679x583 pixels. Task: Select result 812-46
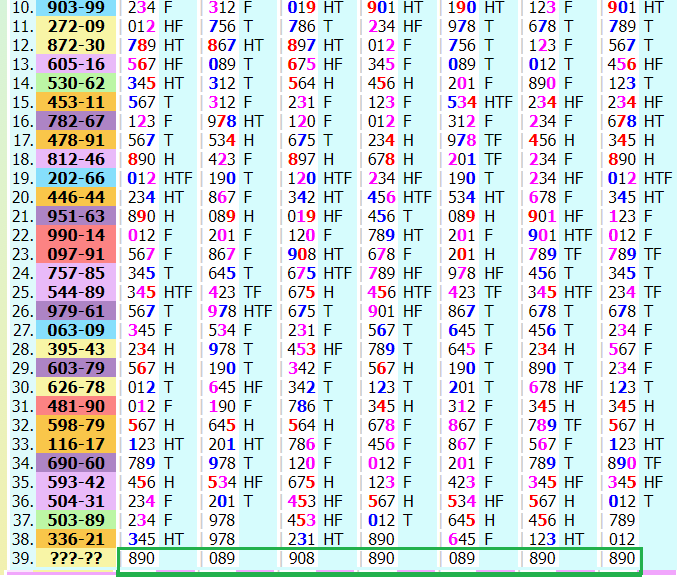[x=76, y=159]
